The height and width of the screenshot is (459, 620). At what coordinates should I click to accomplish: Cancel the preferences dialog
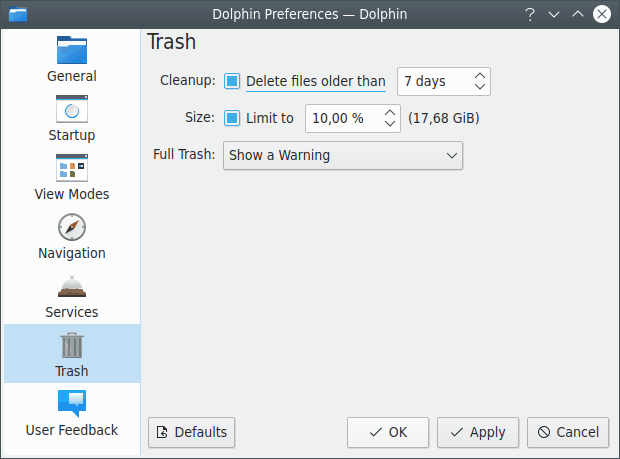tap(568, 432)
